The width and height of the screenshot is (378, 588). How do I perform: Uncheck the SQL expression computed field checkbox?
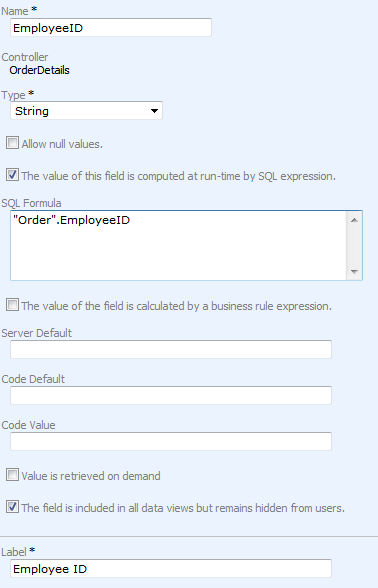pos(12,175)
